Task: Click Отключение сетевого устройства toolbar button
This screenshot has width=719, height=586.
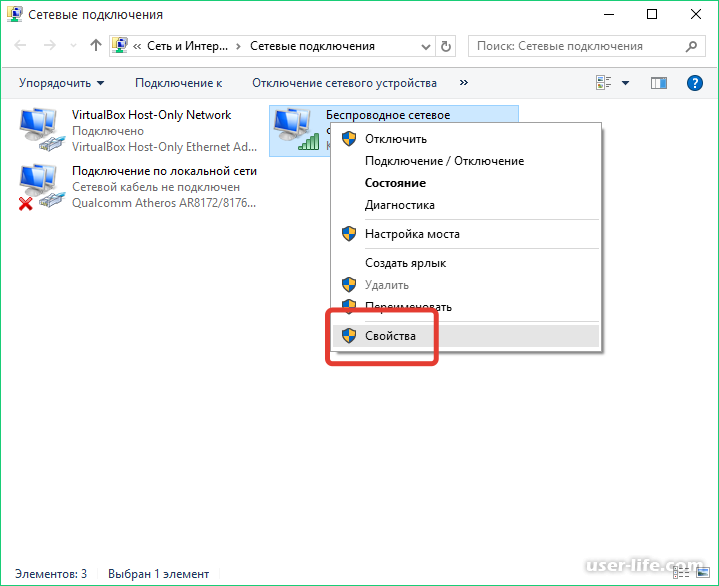Action: click(344, 83)
